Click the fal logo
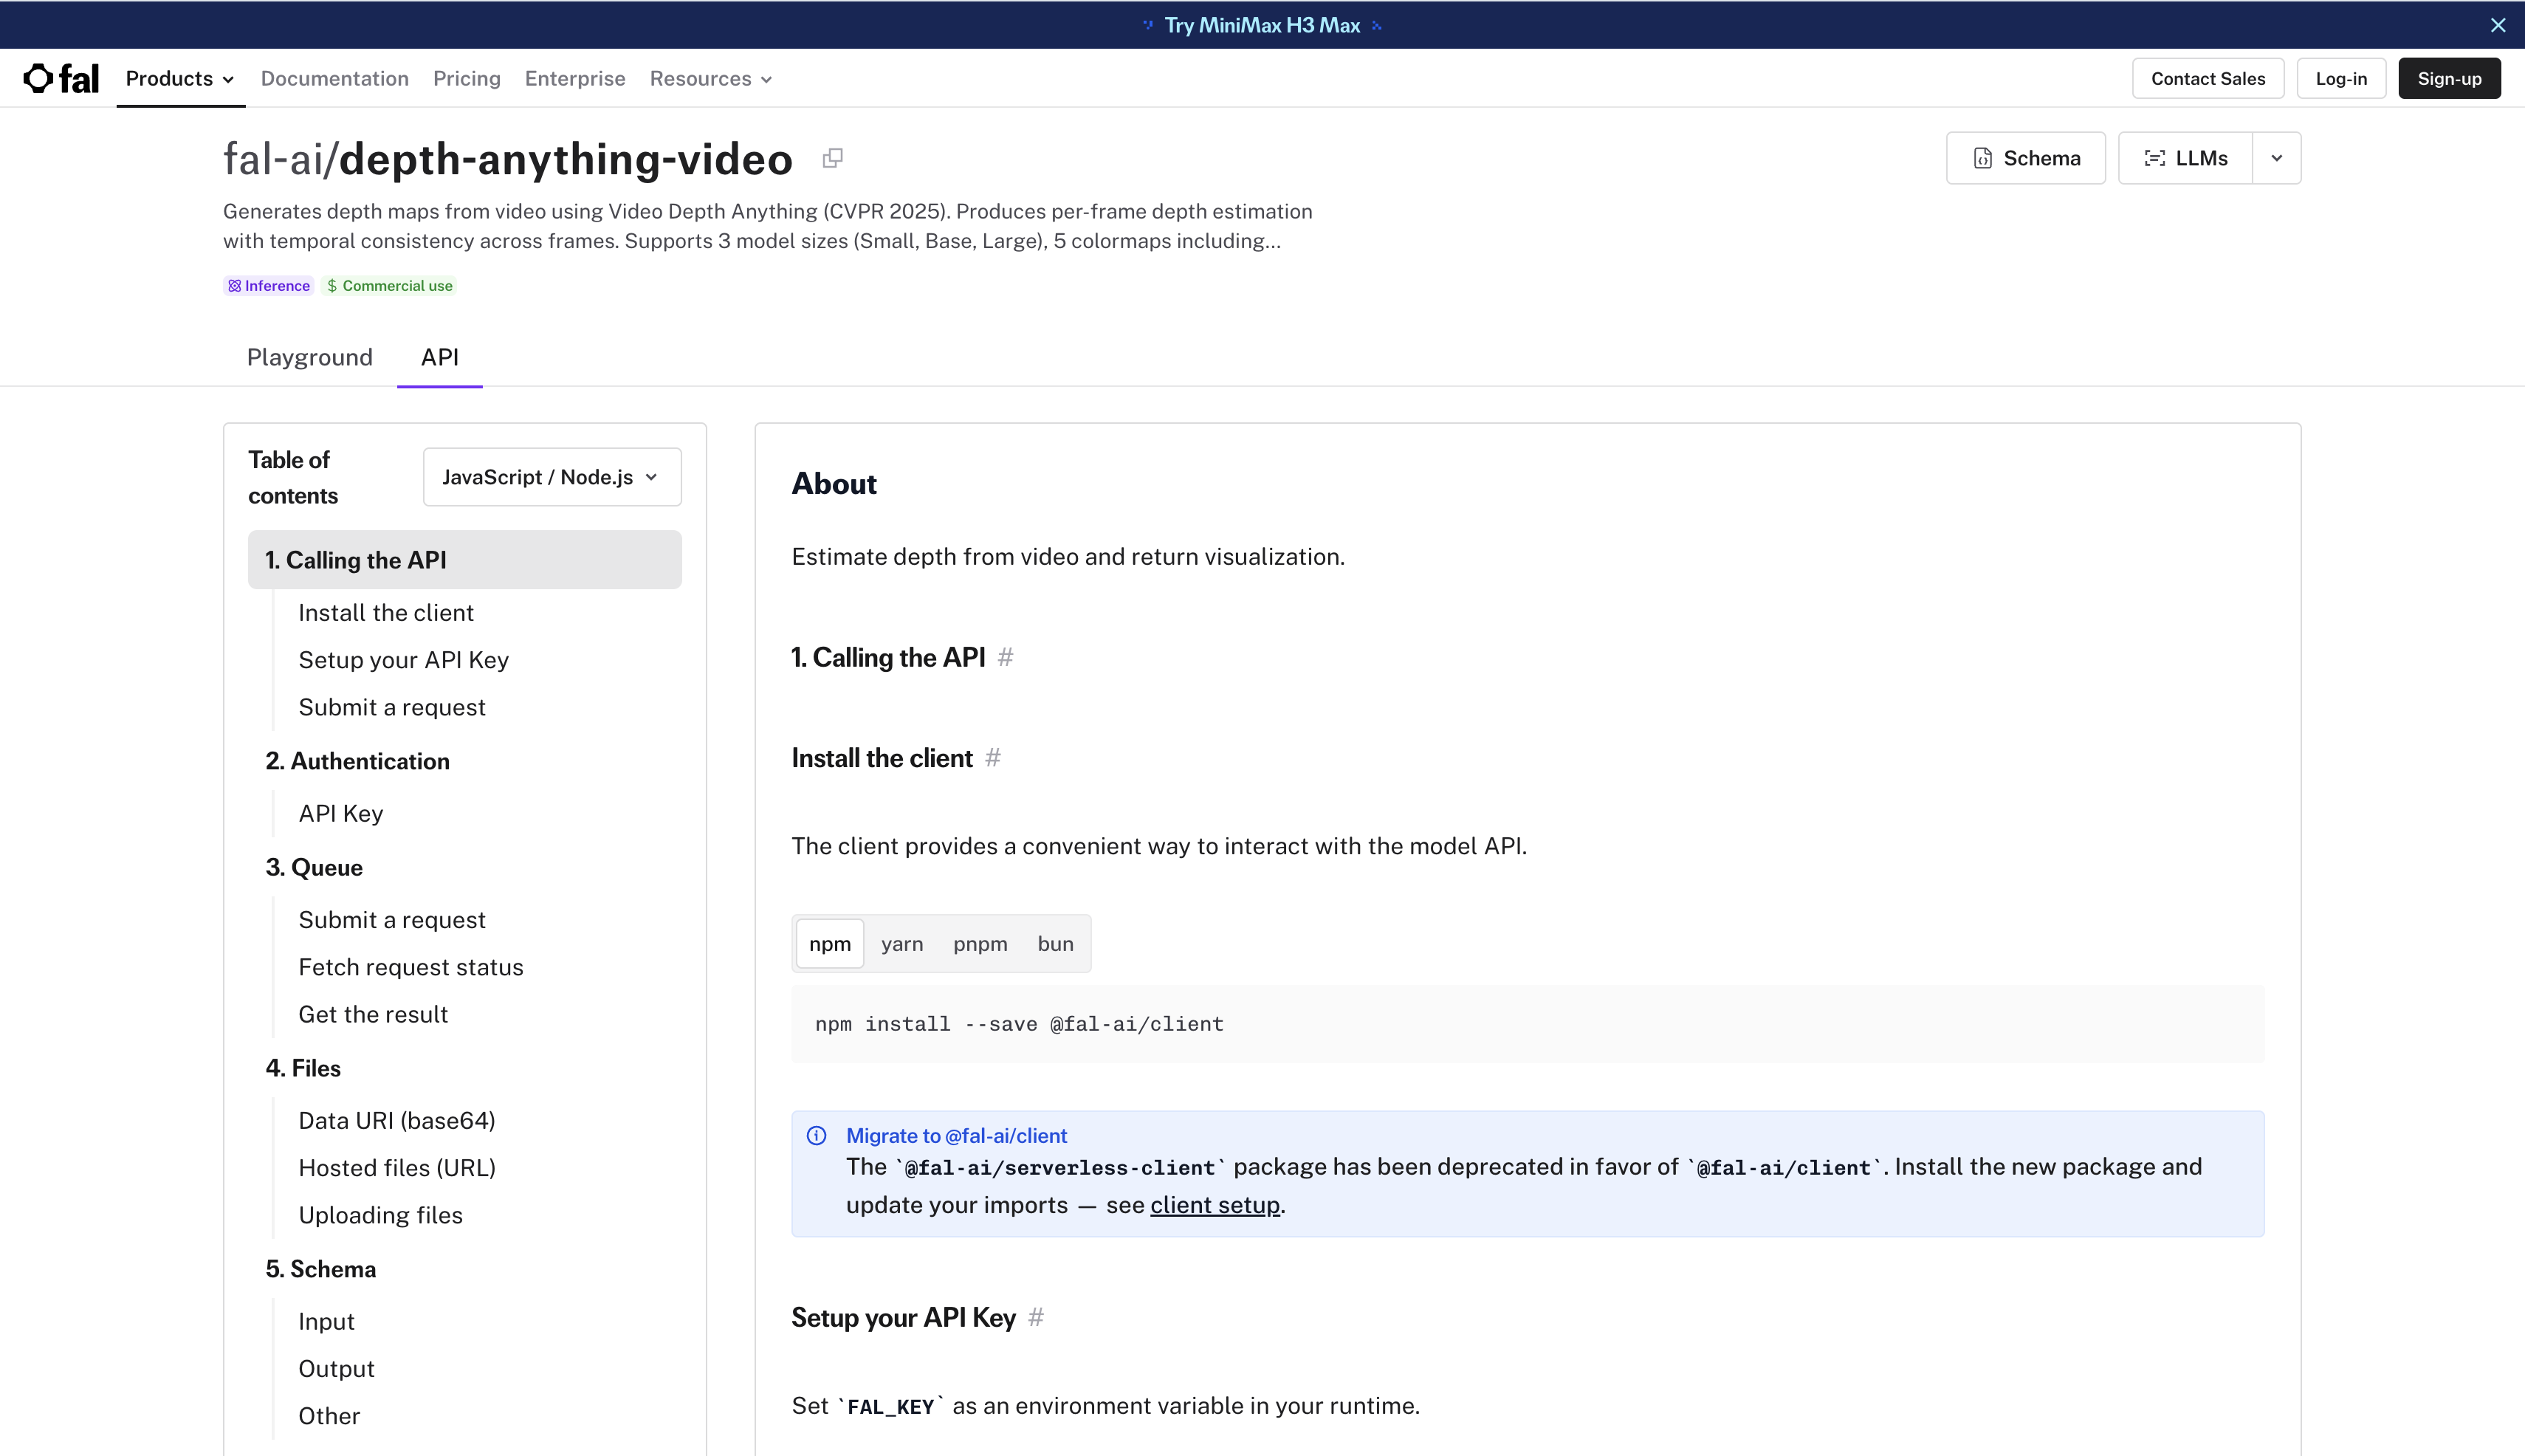Viewport: 2525px width, 1456px height. [x=61, y=78]
